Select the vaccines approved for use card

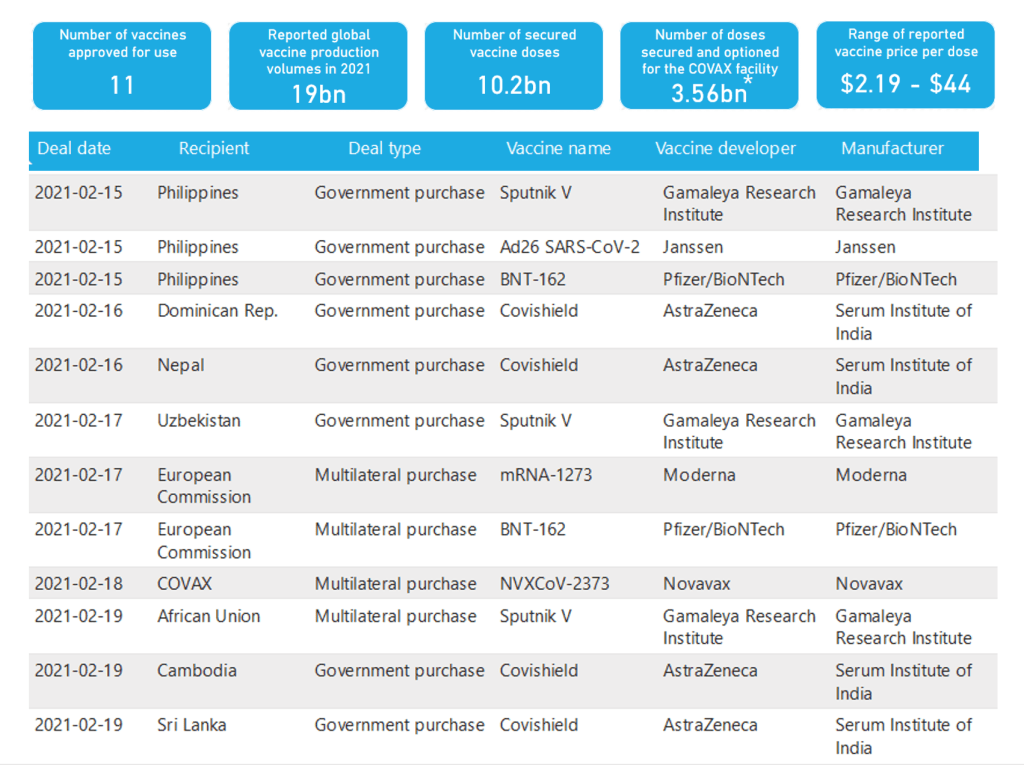tap(122, 65)
